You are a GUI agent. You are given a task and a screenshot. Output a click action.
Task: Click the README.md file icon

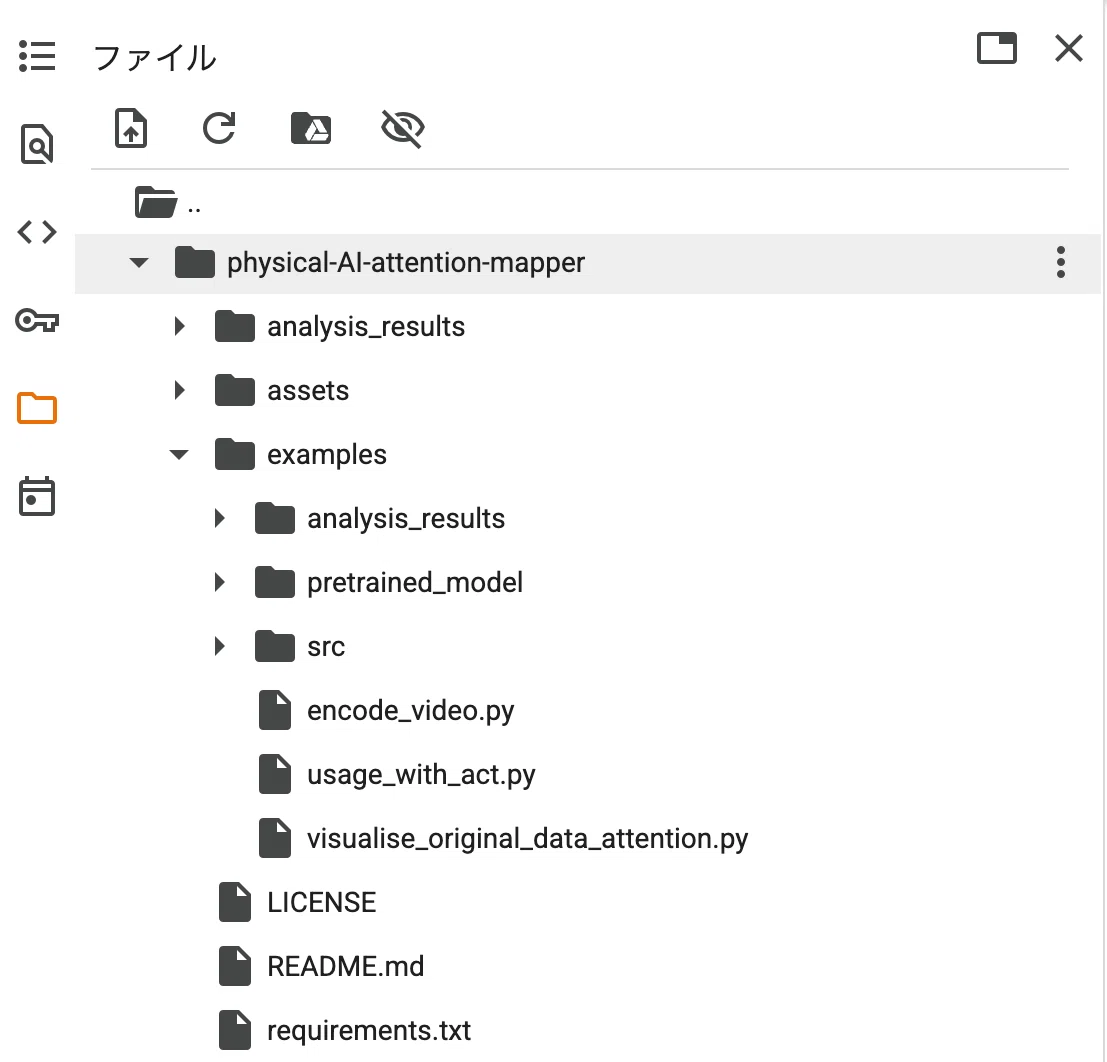point(234,967)
